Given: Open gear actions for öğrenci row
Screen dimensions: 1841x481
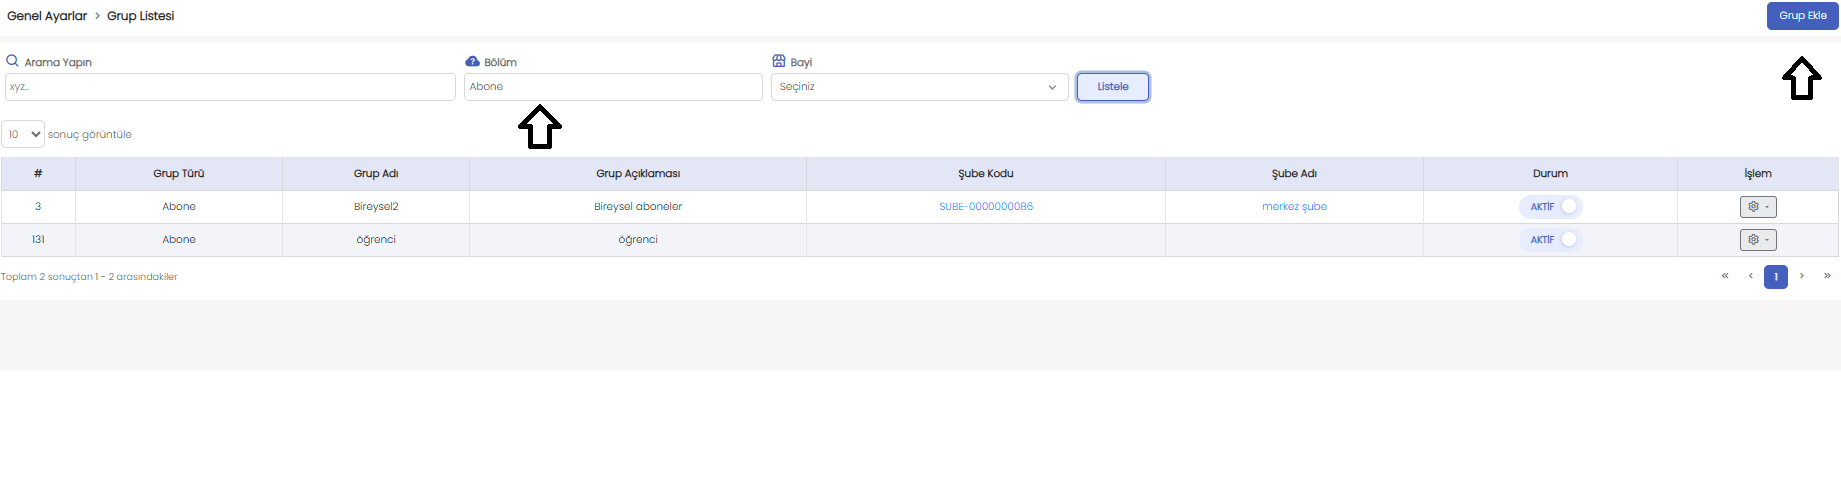Looking at the screenshot, I should click(1757, 240).
